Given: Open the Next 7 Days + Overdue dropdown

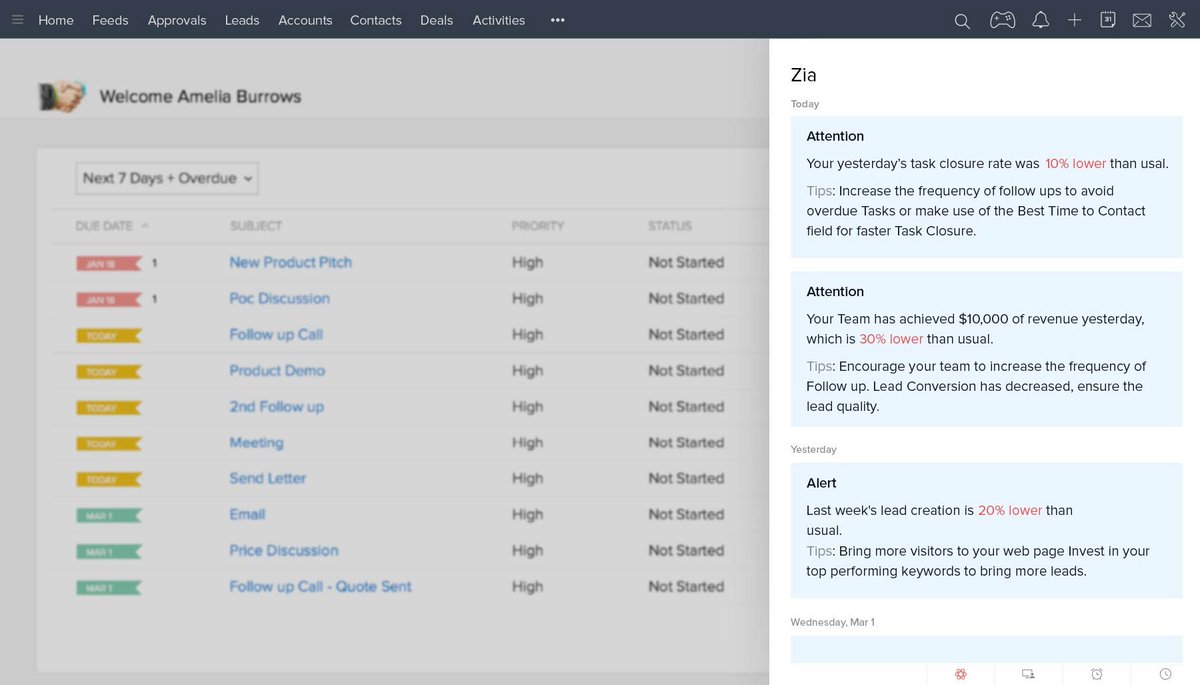Looking at the screenshot, I should point(166,178).
